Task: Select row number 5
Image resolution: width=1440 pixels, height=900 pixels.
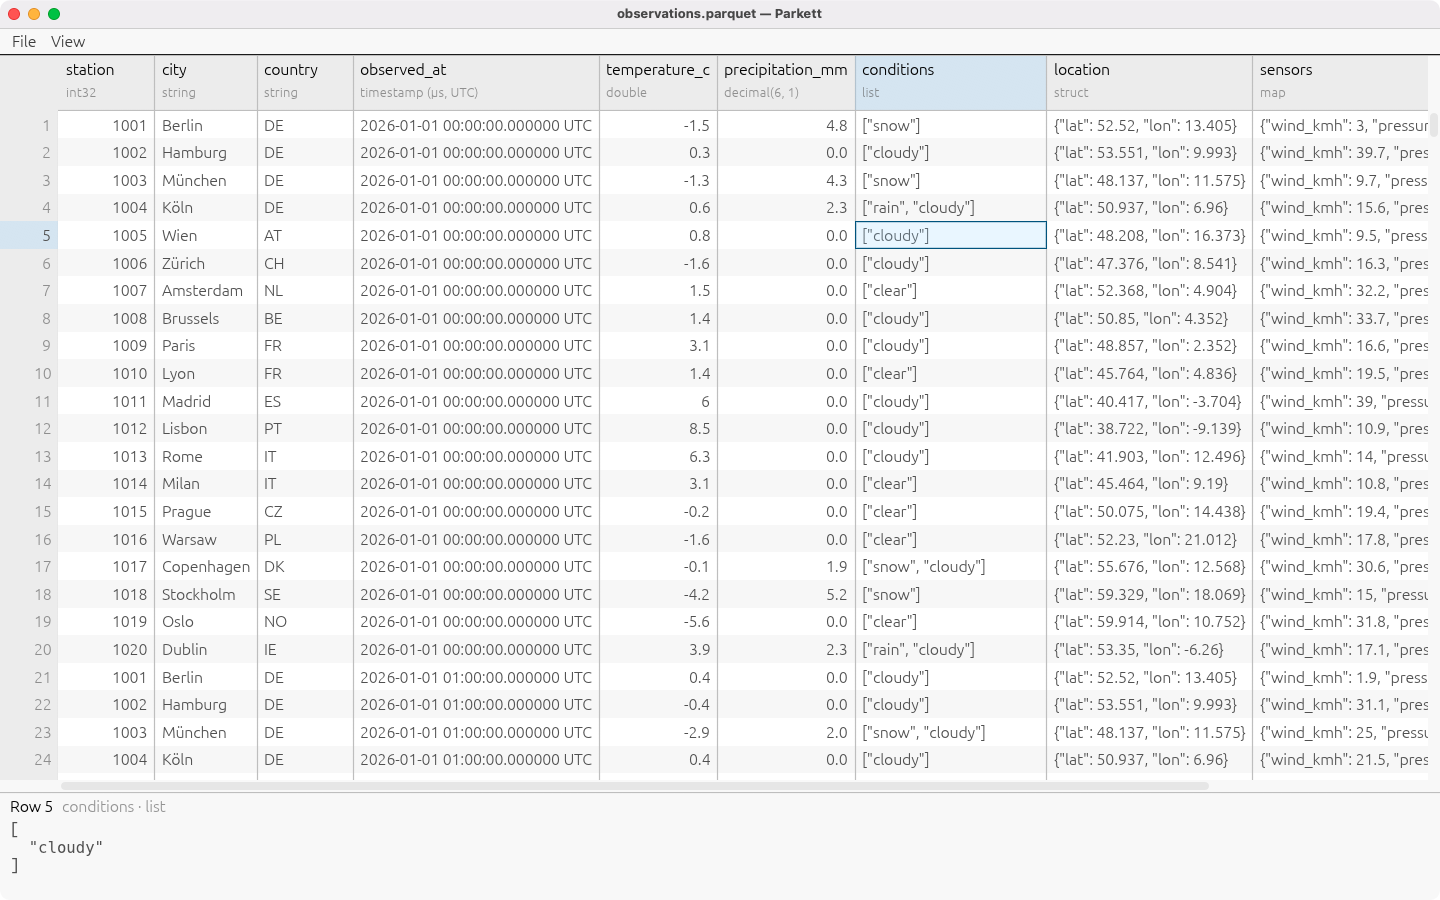Action: [29, 236]
